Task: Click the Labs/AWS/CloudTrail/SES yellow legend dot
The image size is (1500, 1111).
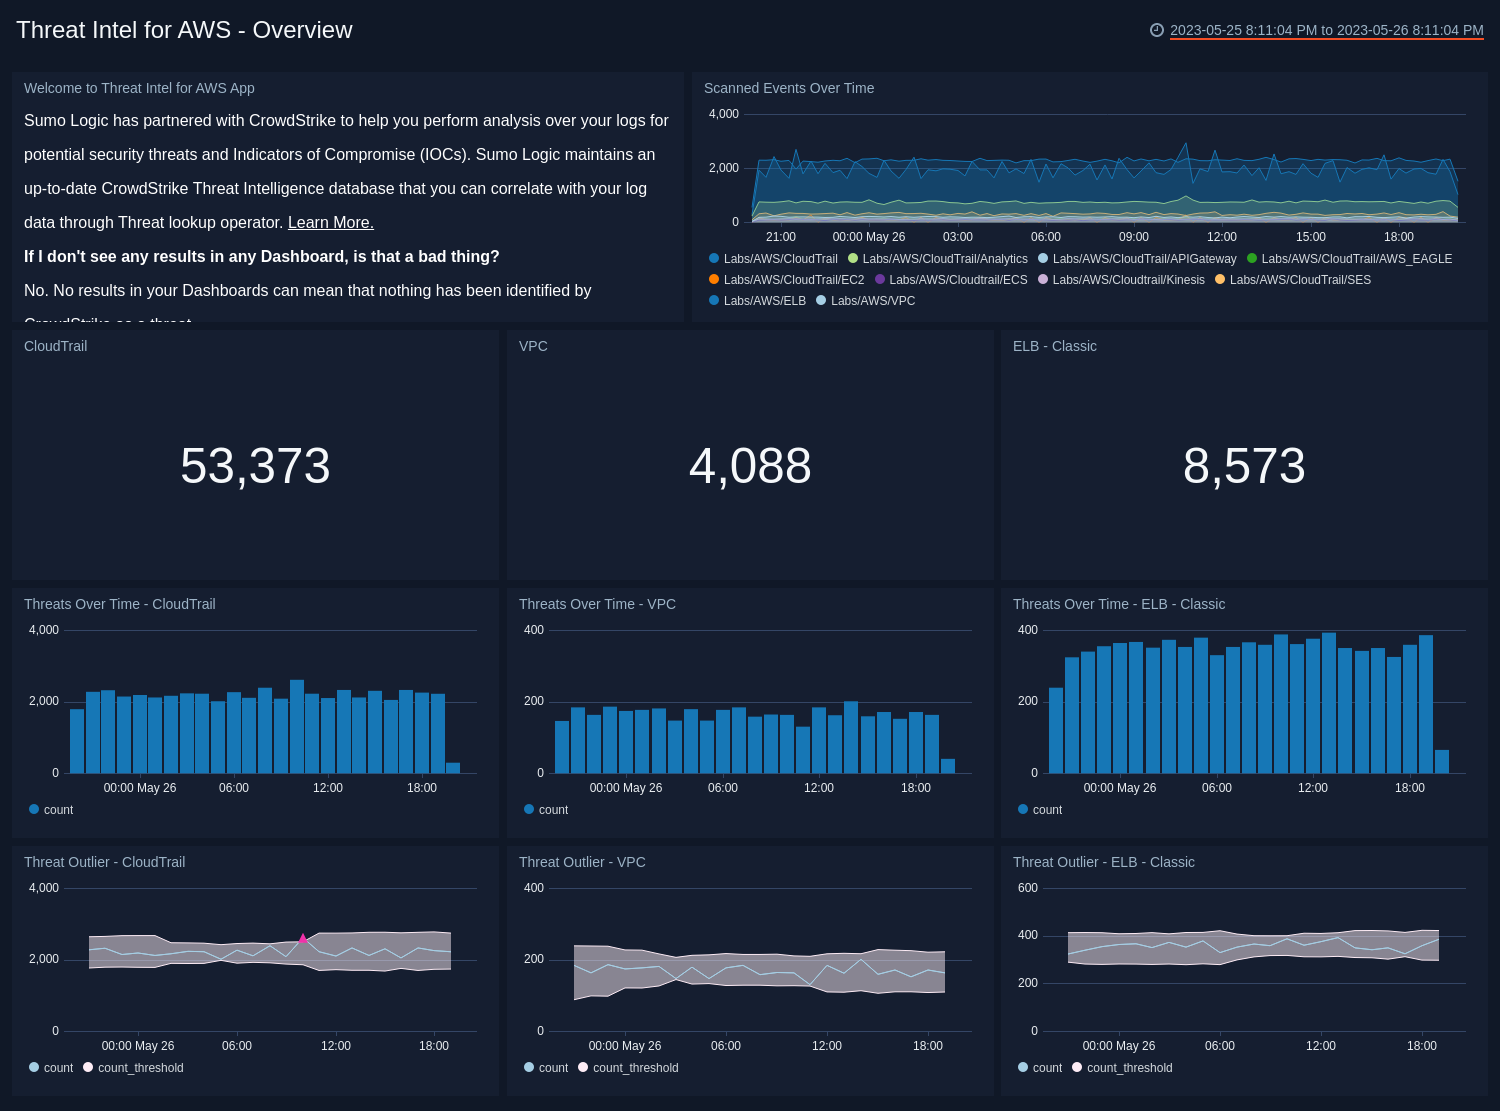Action: coord(1220,280)
